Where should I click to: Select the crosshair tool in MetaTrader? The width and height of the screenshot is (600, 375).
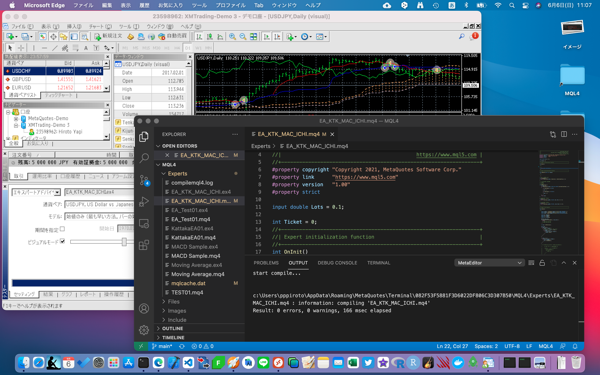(21, 48)
